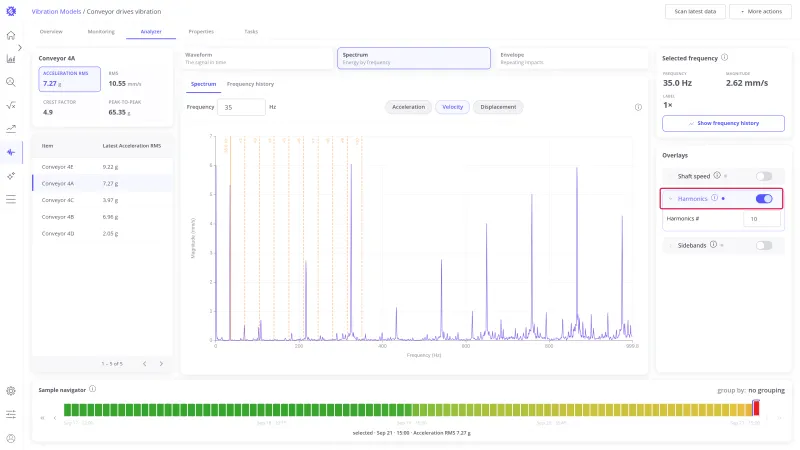Open the Waveform view card
This screenshot has width=800, height=450.
click(257, 58)
